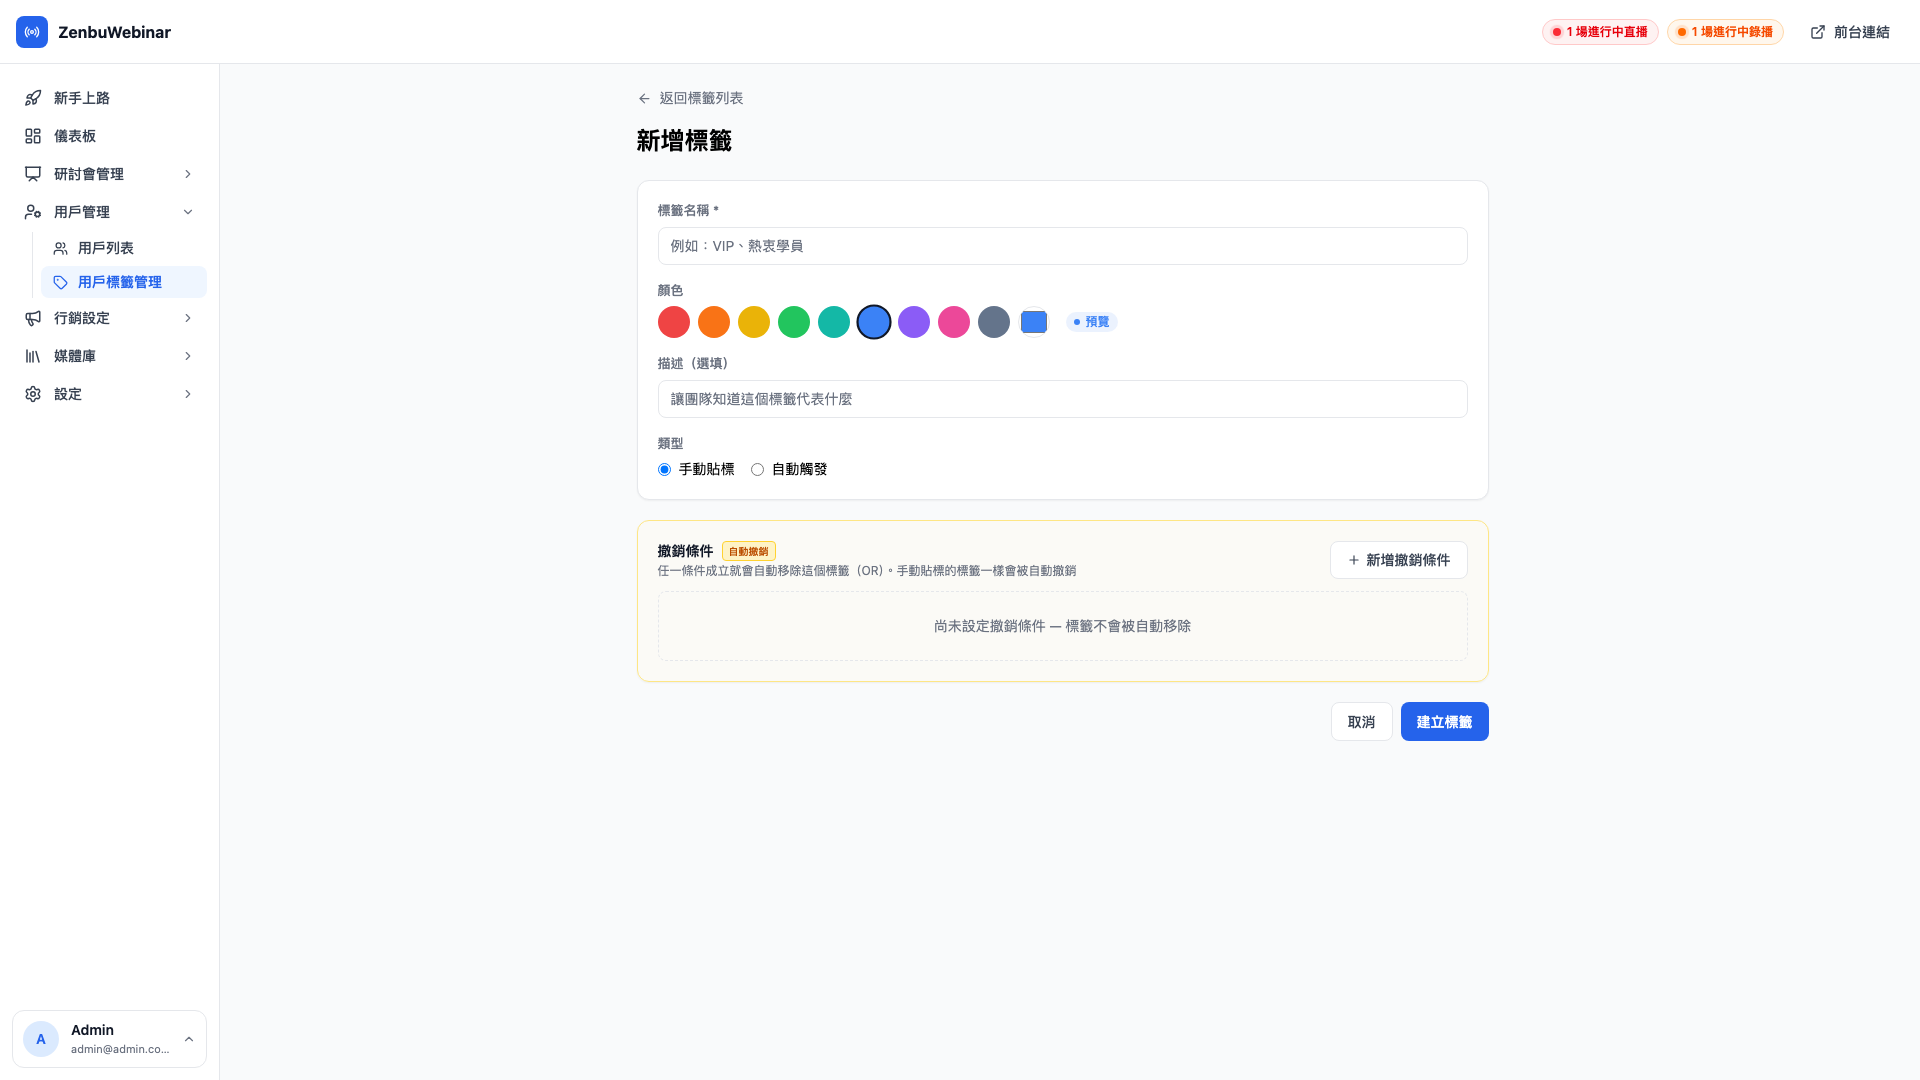Click the gear icon beside 設定
Viewport: 1920px width, 1080px height.
[33, 394]
